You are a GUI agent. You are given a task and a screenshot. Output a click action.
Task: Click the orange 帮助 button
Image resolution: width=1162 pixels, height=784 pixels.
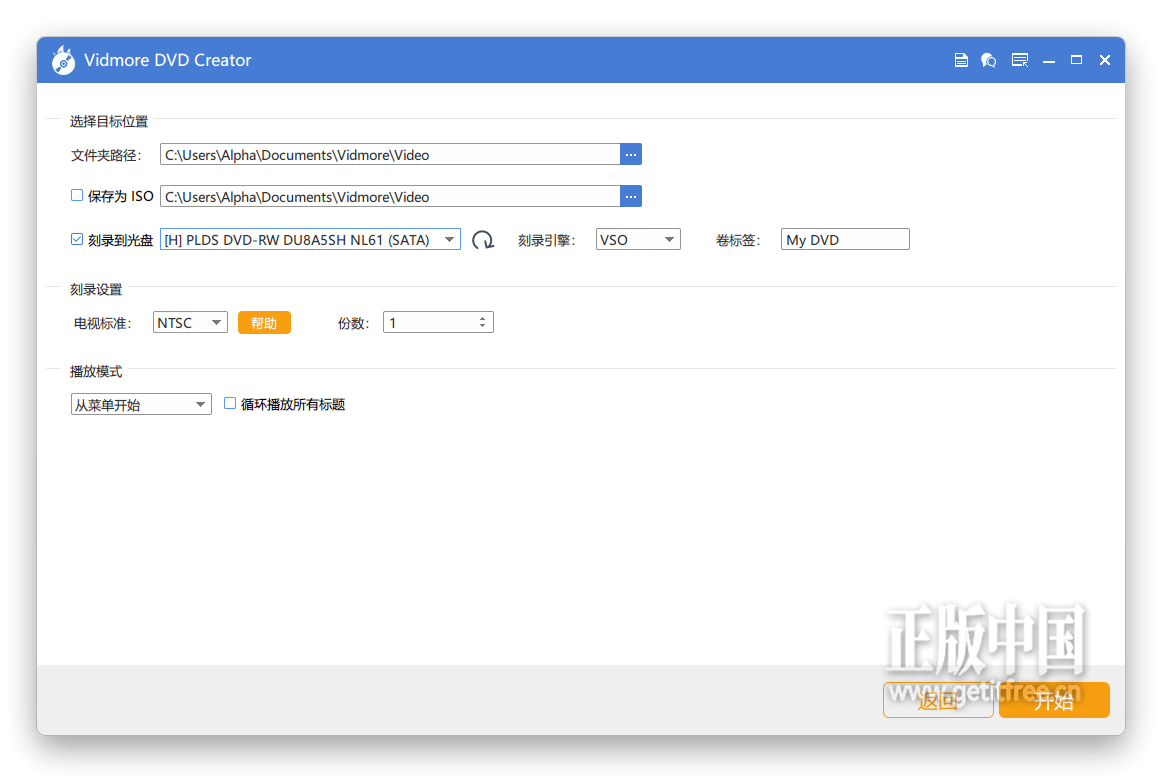pyautogui.click(x=264, y=322)
